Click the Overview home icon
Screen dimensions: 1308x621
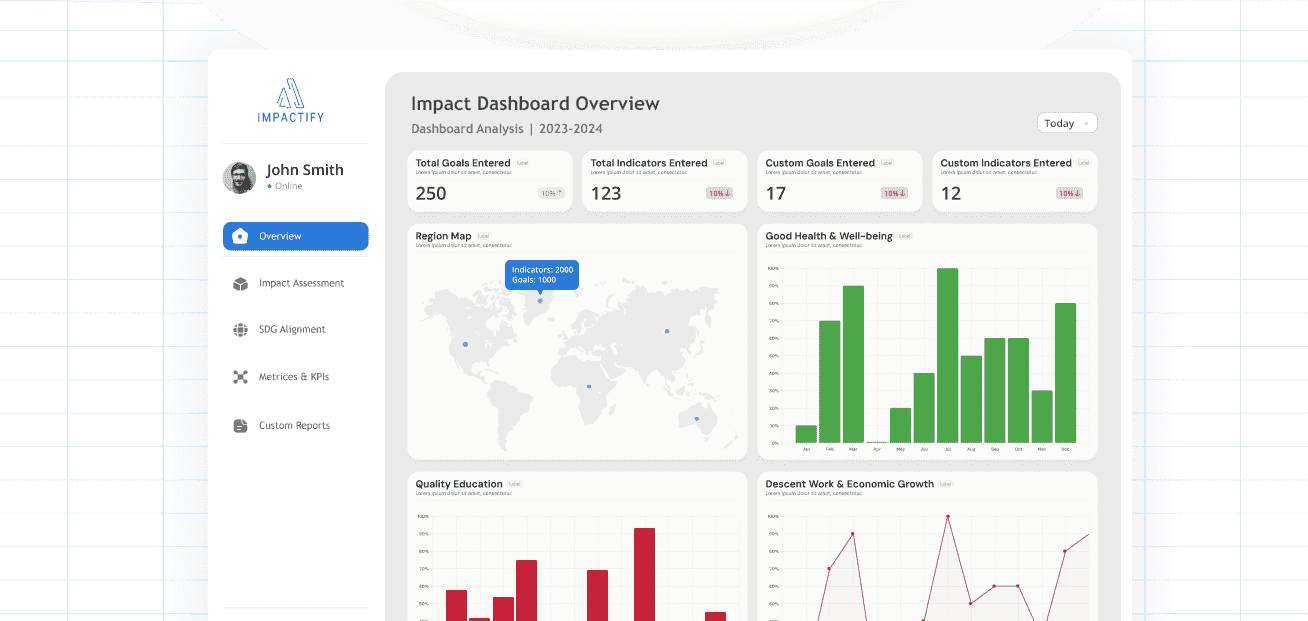click(240, 236)
